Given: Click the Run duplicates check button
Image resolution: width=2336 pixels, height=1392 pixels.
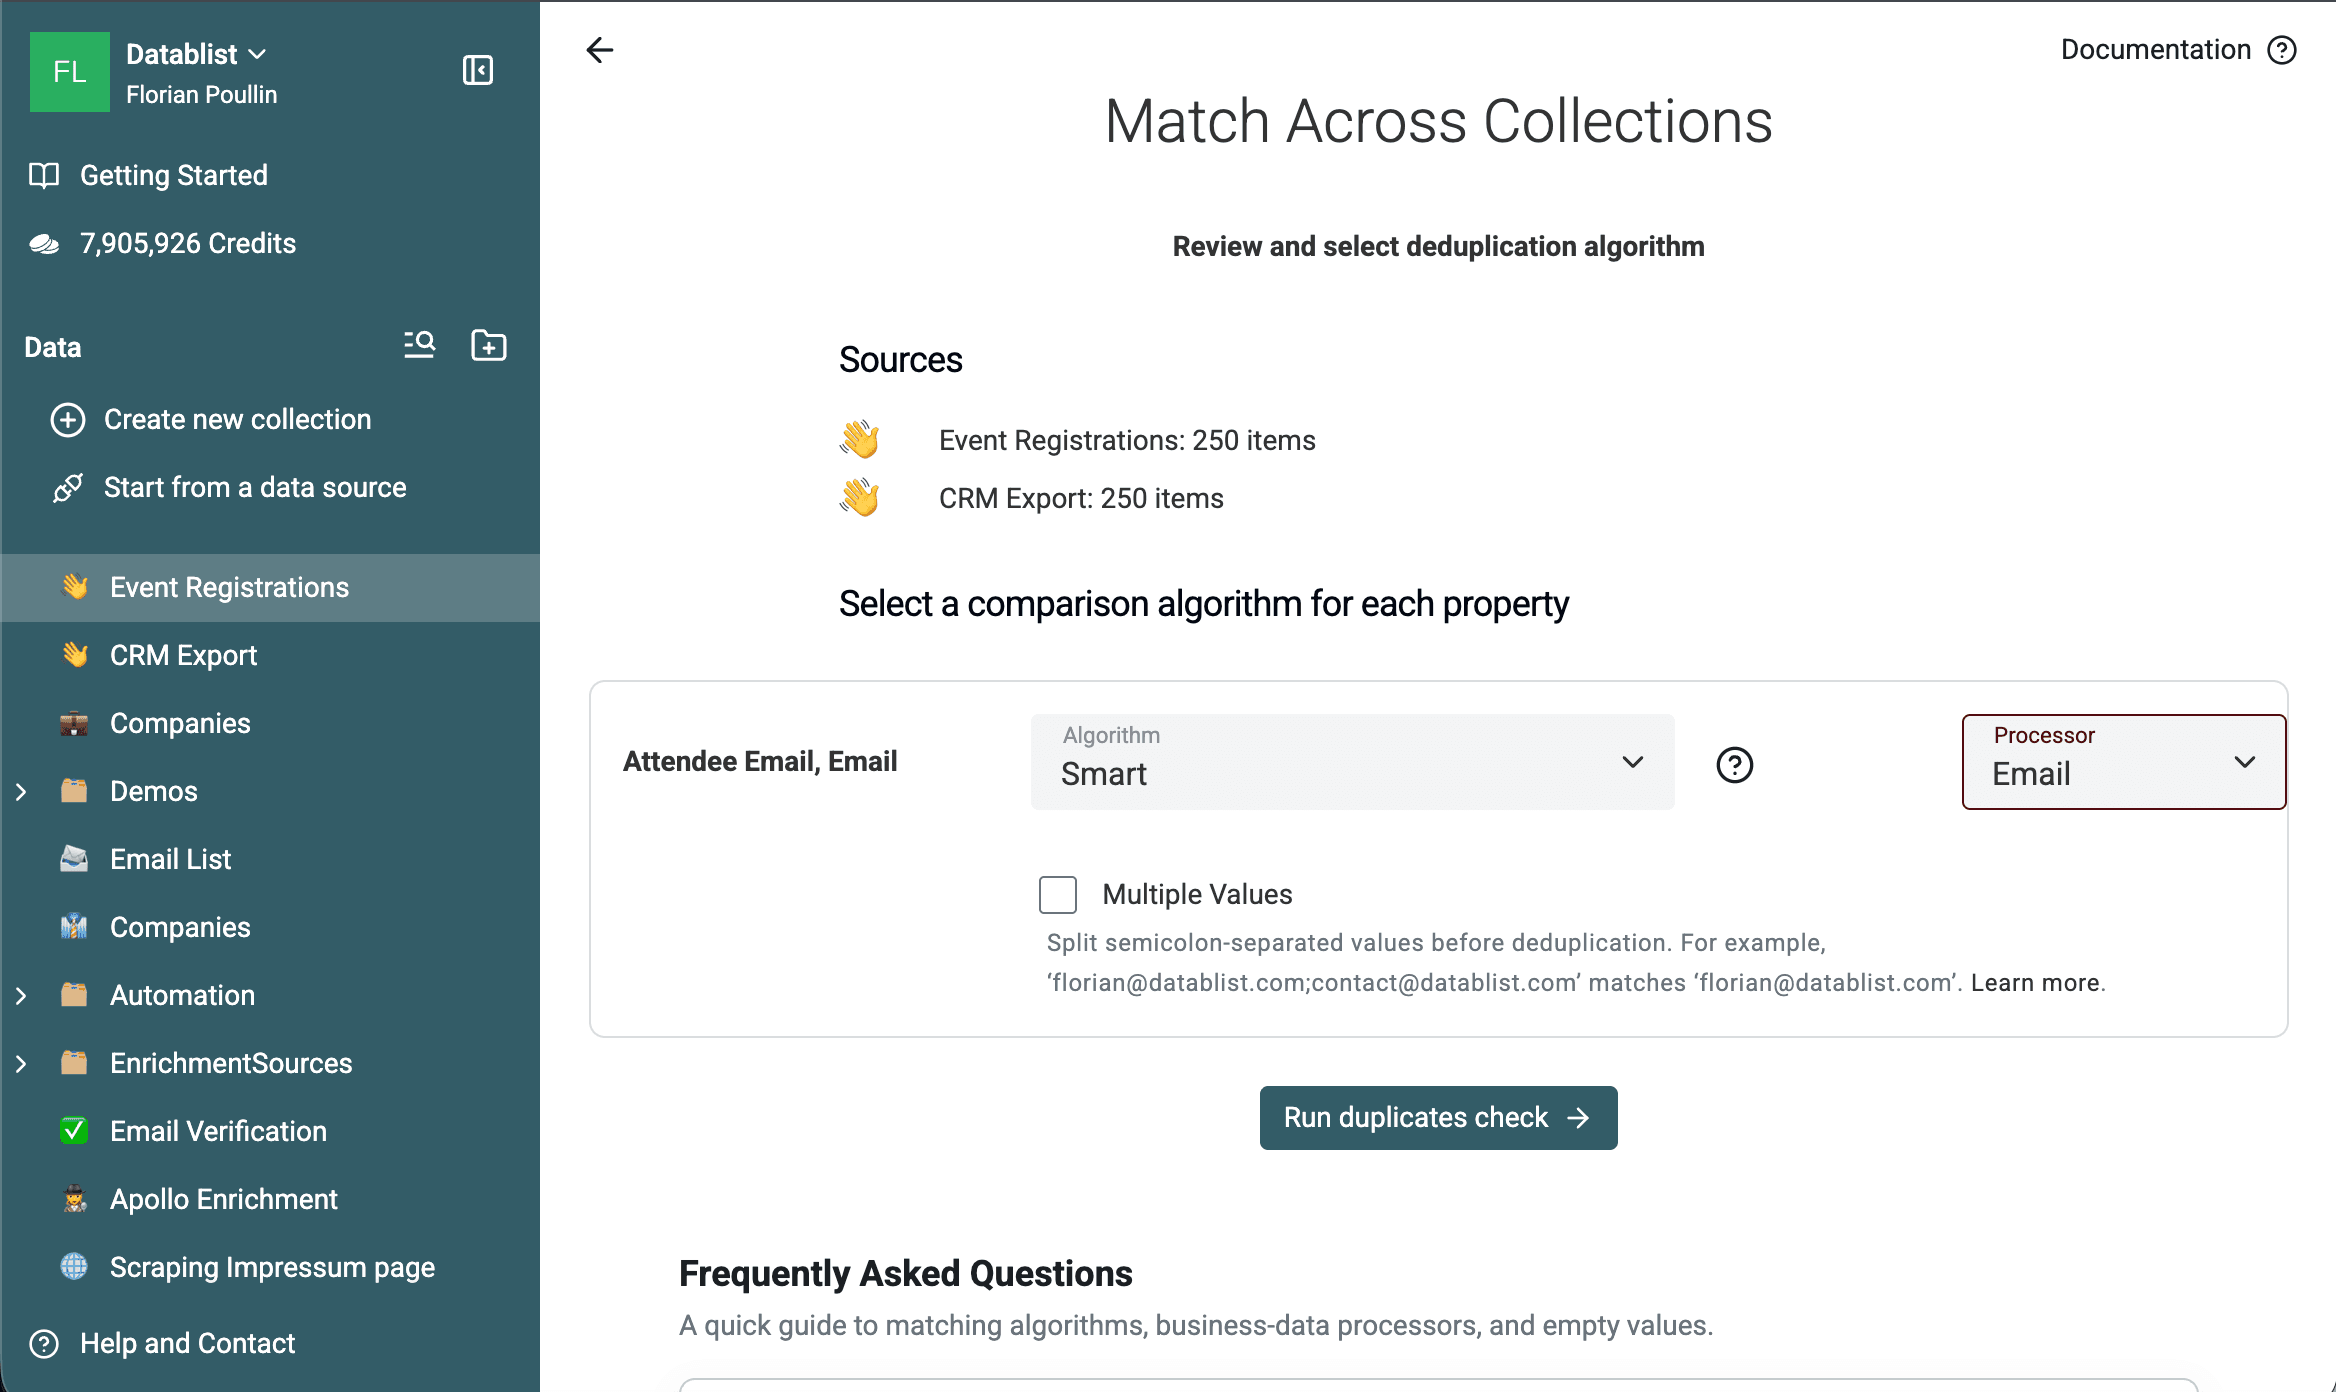Looking at the screenshot, I should (1438, 1118).
